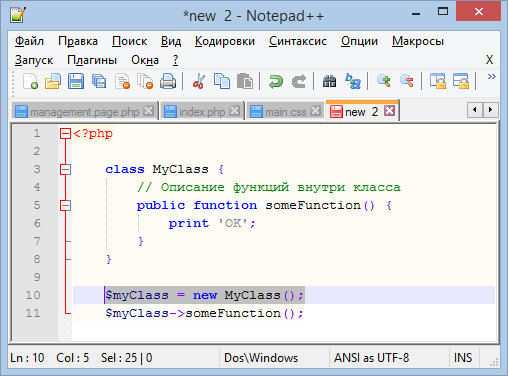508x376 pixels.
Task: Switch to index.php tab
Action: [x=202, y=112]
